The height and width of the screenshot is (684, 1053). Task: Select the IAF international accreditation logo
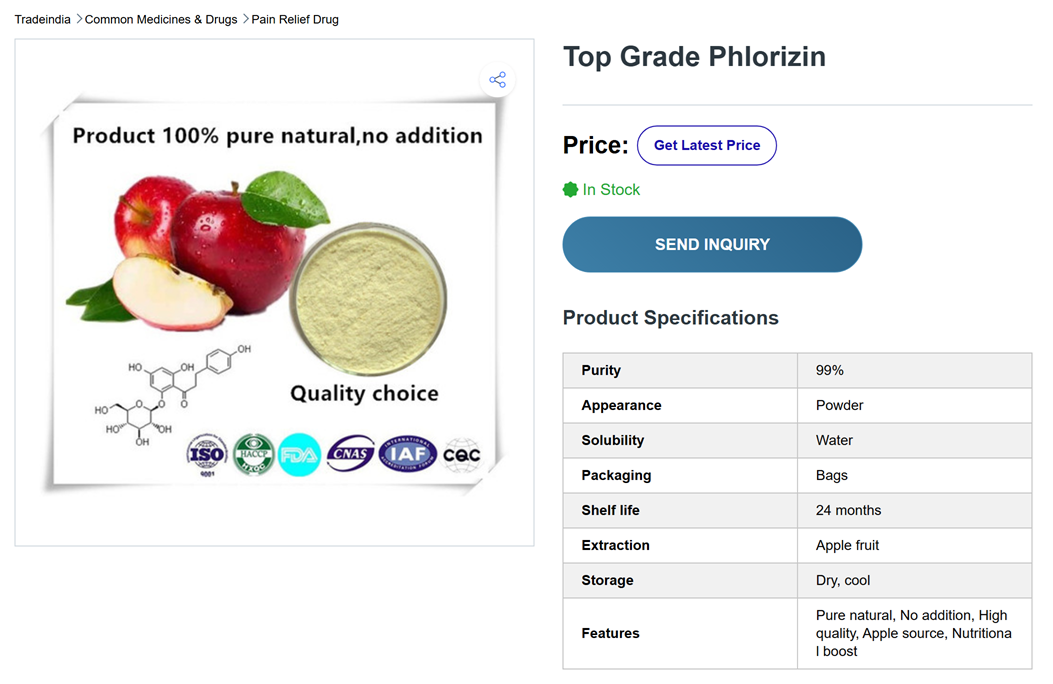click(406, 454)
